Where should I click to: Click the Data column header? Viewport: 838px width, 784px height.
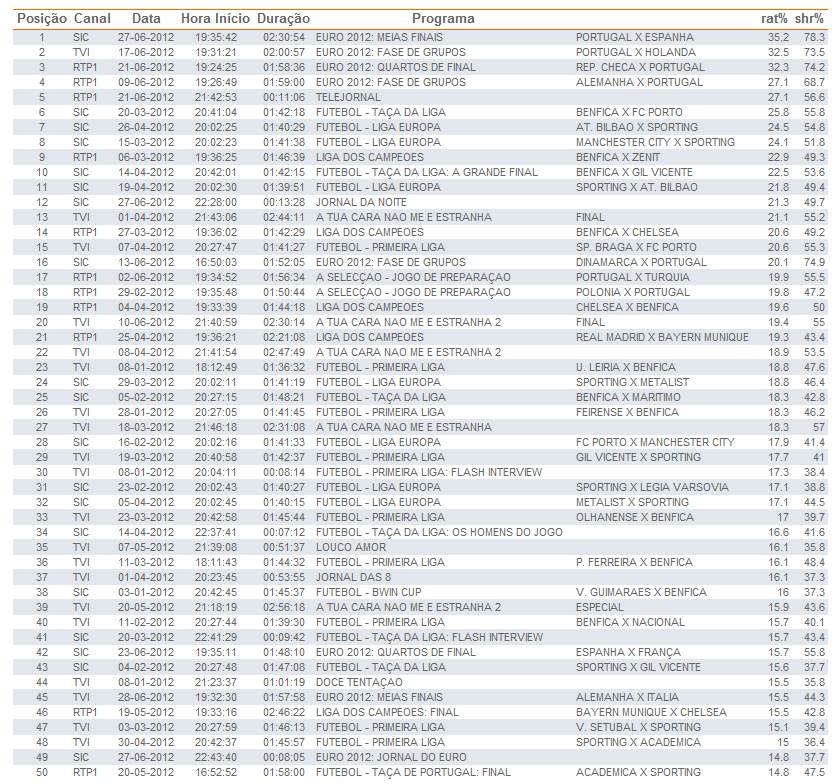coord(146,18)
